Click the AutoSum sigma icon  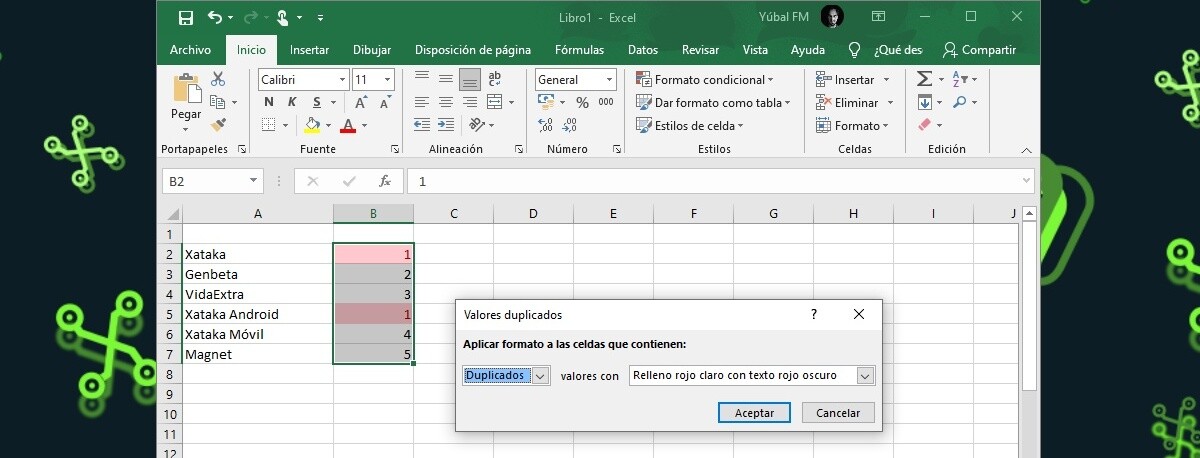[x=924, y=79]
